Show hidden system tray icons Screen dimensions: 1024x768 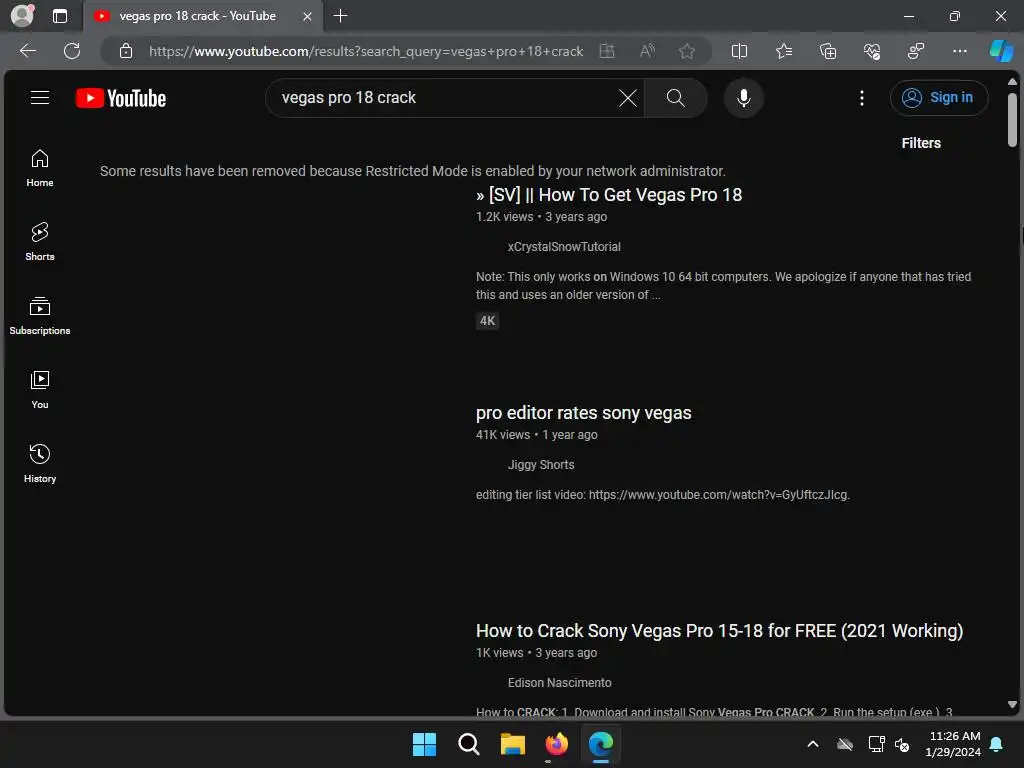[x=813, y=744]
